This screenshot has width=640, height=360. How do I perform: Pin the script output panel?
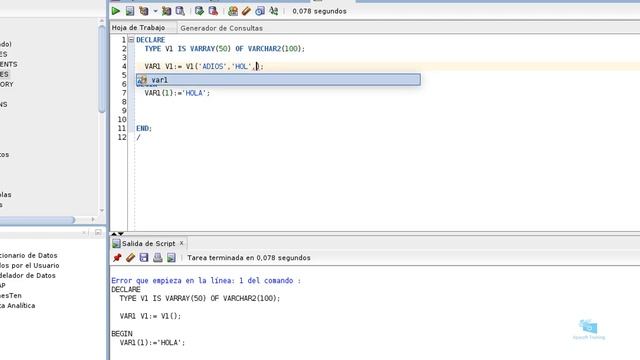pos(117,258)
